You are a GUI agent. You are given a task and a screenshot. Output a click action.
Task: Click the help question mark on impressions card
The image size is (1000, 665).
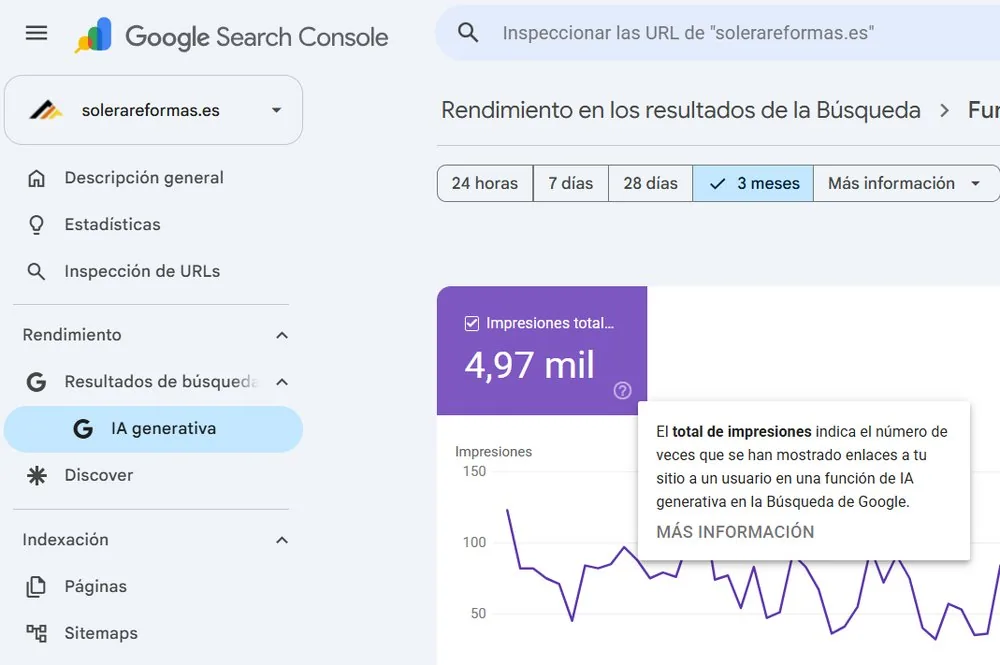click(622, 390)
